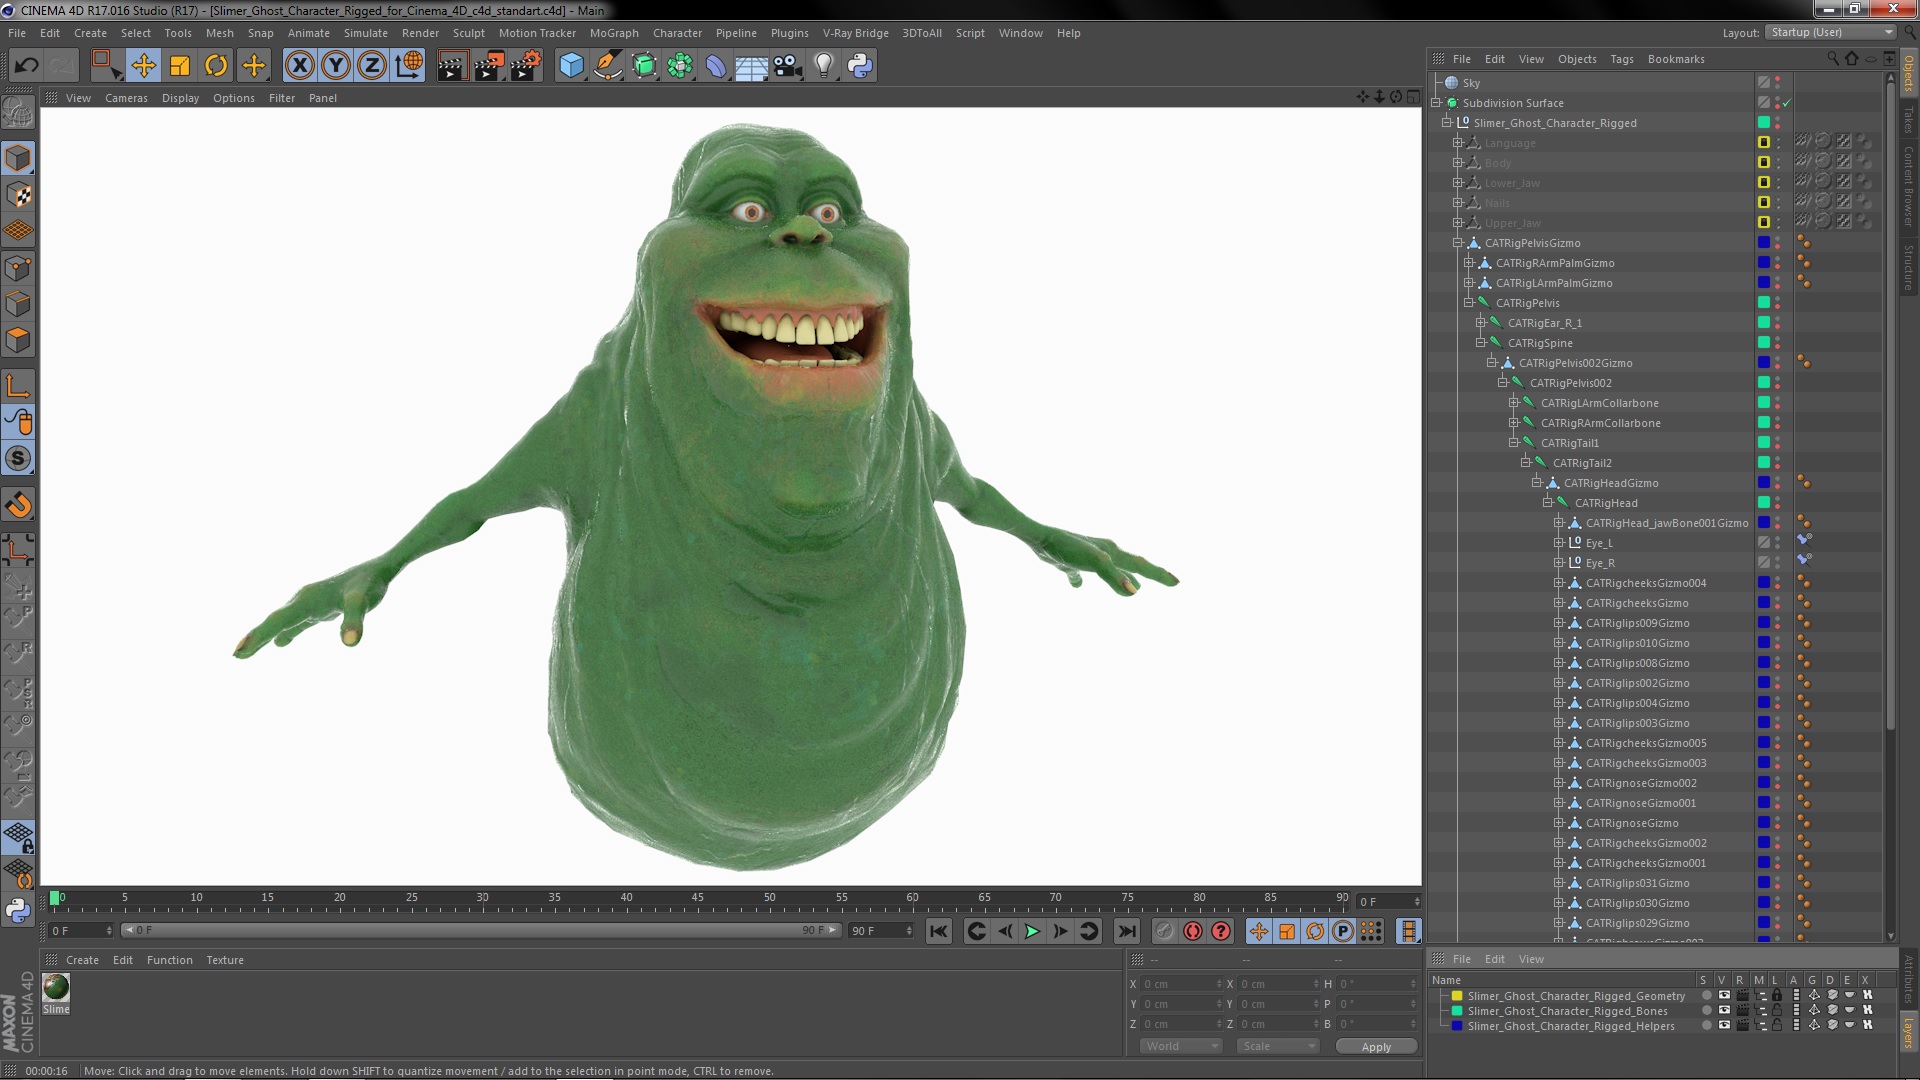1920x1080 pixels.
Task: Expand the Body object node
Action: (x=1458, y=163)
